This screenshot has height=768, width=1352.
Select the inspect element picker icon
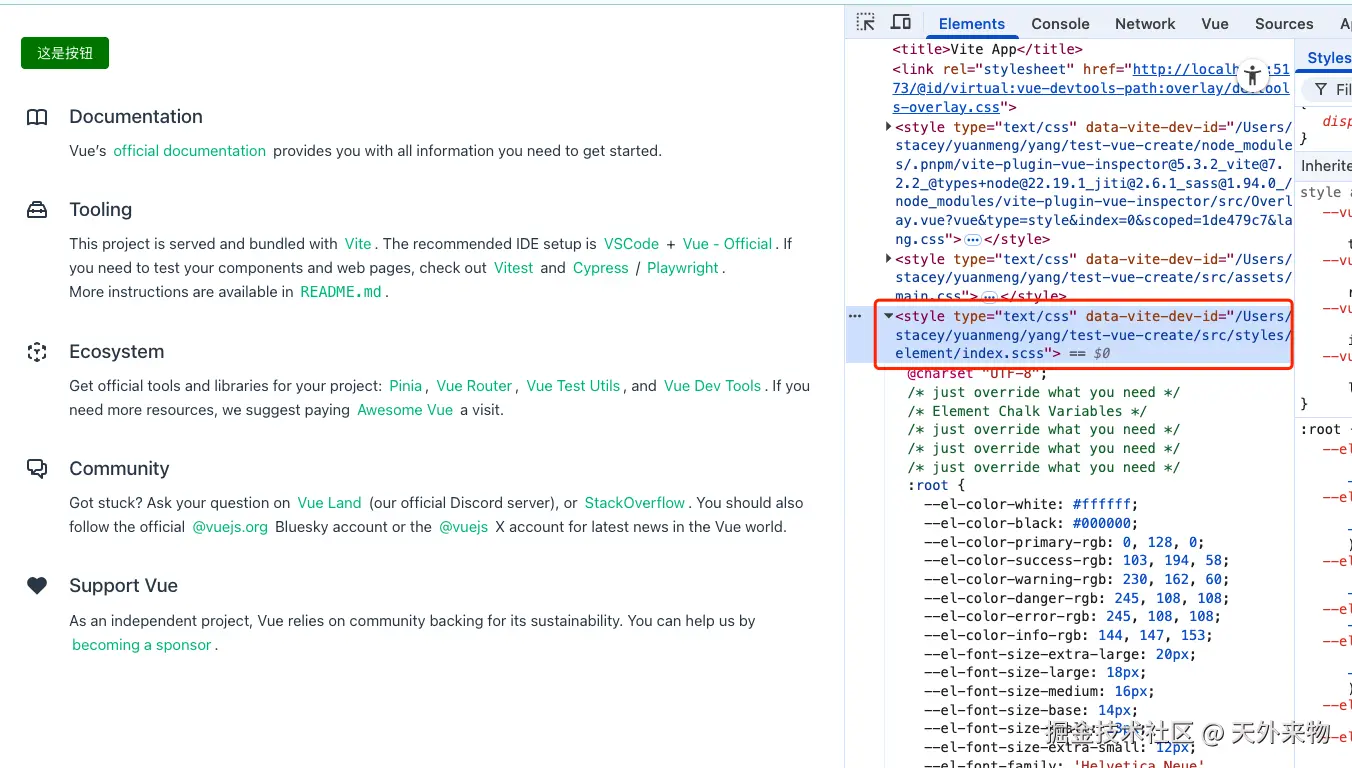point(866,23)
